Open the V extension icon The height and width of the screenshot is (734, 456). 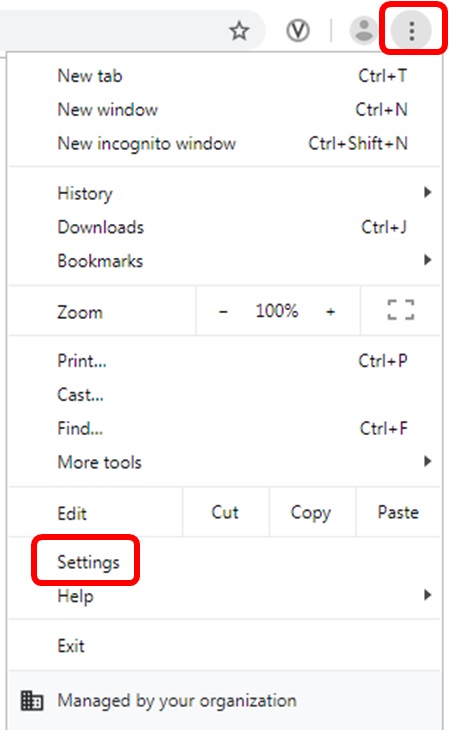(x=298, y=31)
